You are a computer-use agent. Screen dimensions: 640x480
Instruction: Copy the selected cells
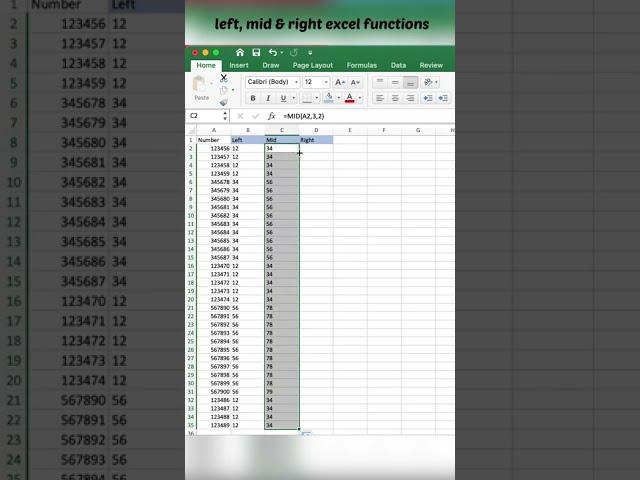coord(223,90)
